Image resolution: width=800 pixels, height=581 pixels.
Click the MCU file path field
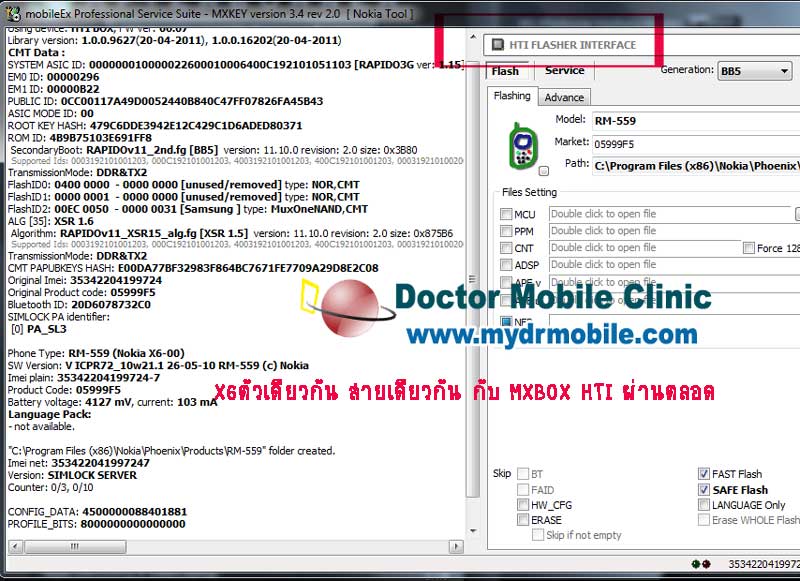coord(670,214)
